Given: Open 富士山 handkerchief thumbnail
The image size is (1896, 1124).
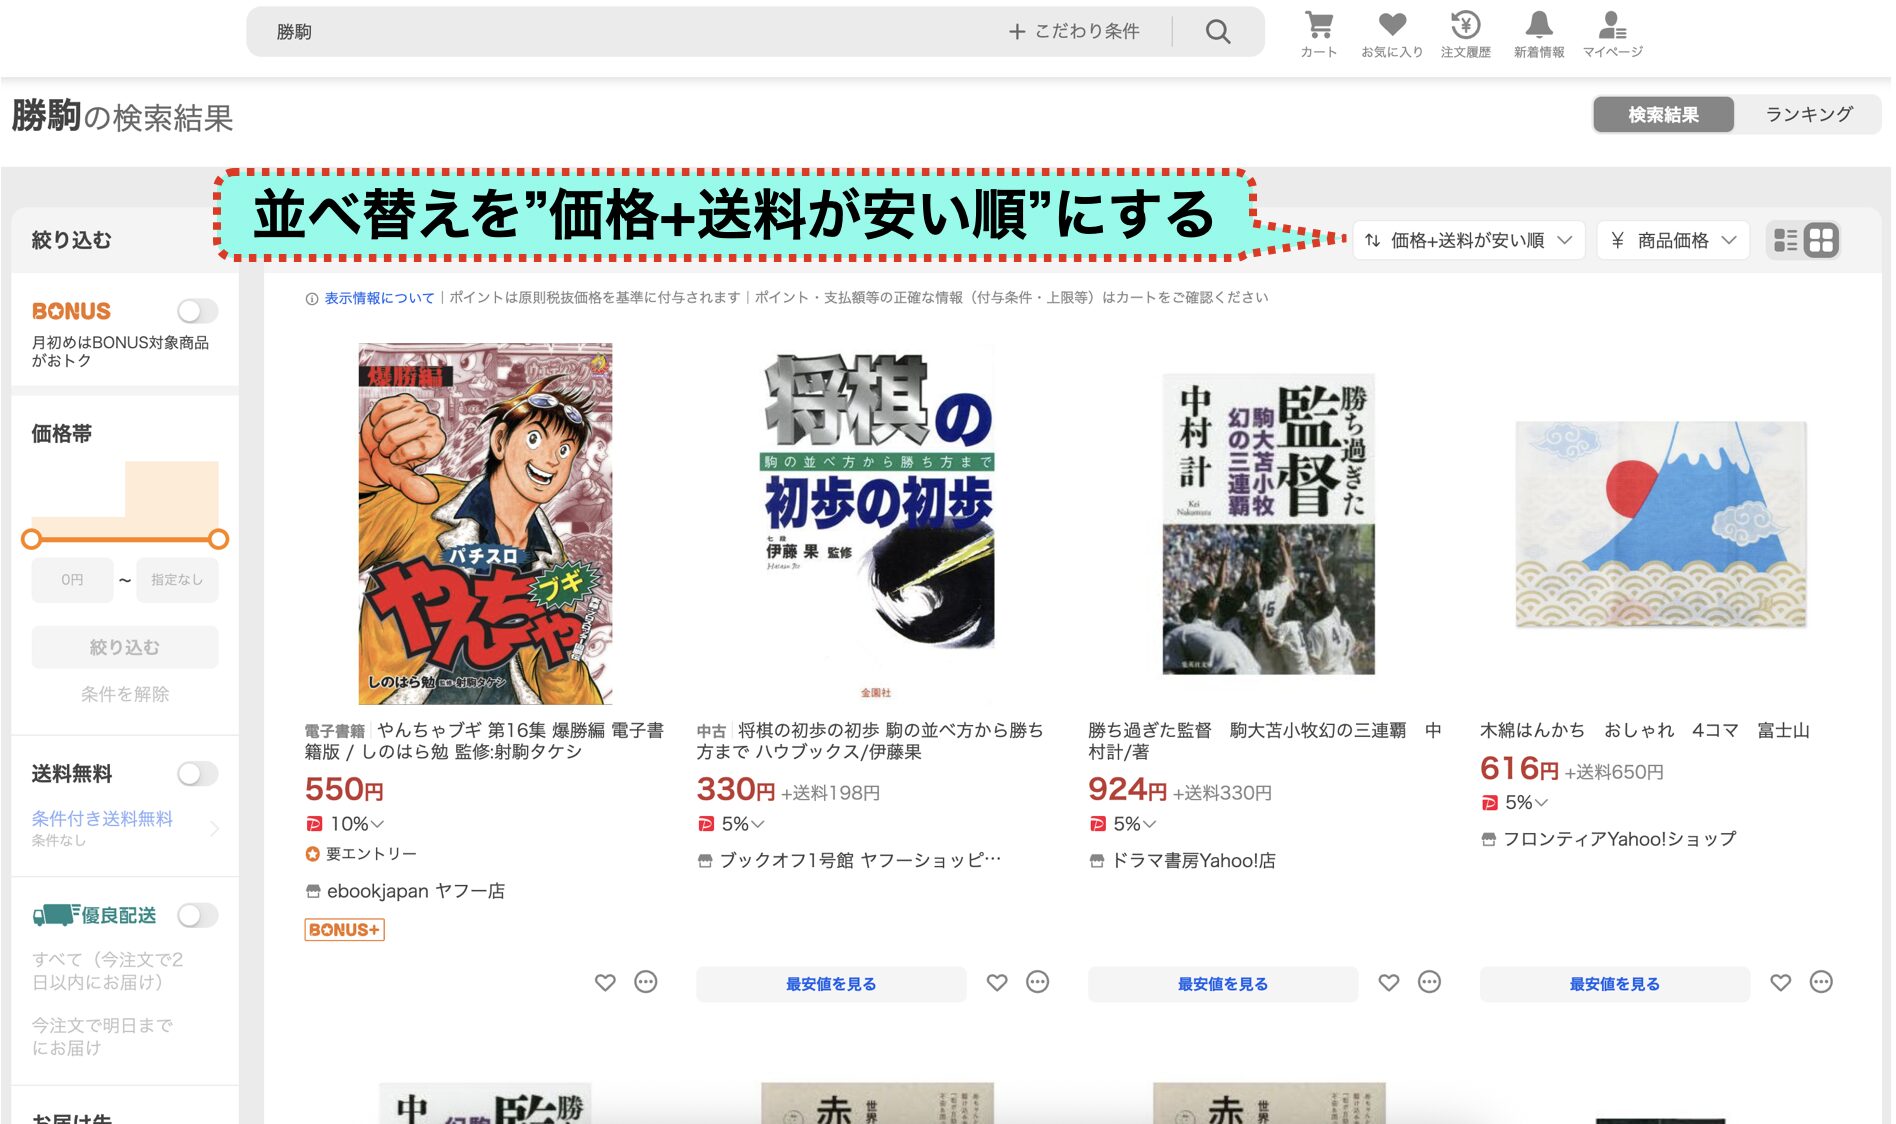Looking at the screenshot, I should (x=1661, y=524).
